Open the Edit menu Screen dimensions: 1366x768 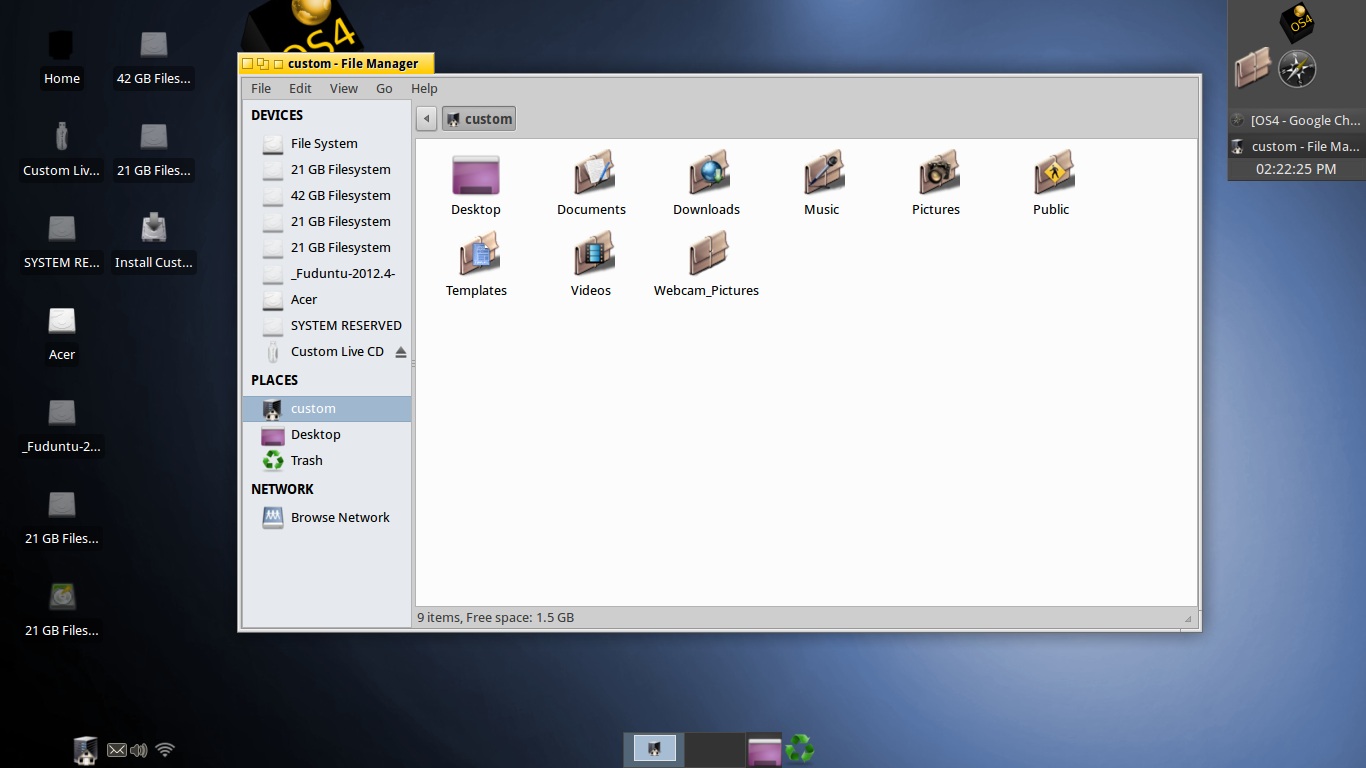[300, 88]
